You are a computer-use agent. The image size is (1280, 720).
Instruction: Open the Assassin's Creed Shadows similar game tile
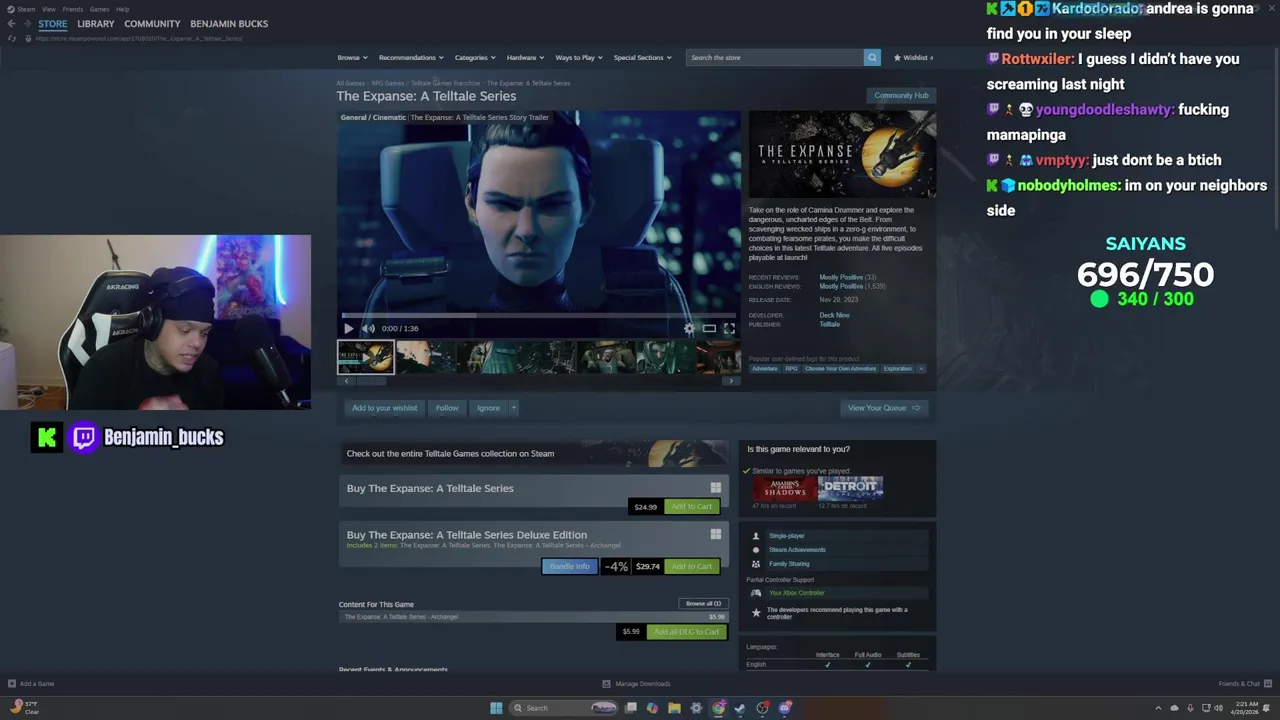point(785,488)
